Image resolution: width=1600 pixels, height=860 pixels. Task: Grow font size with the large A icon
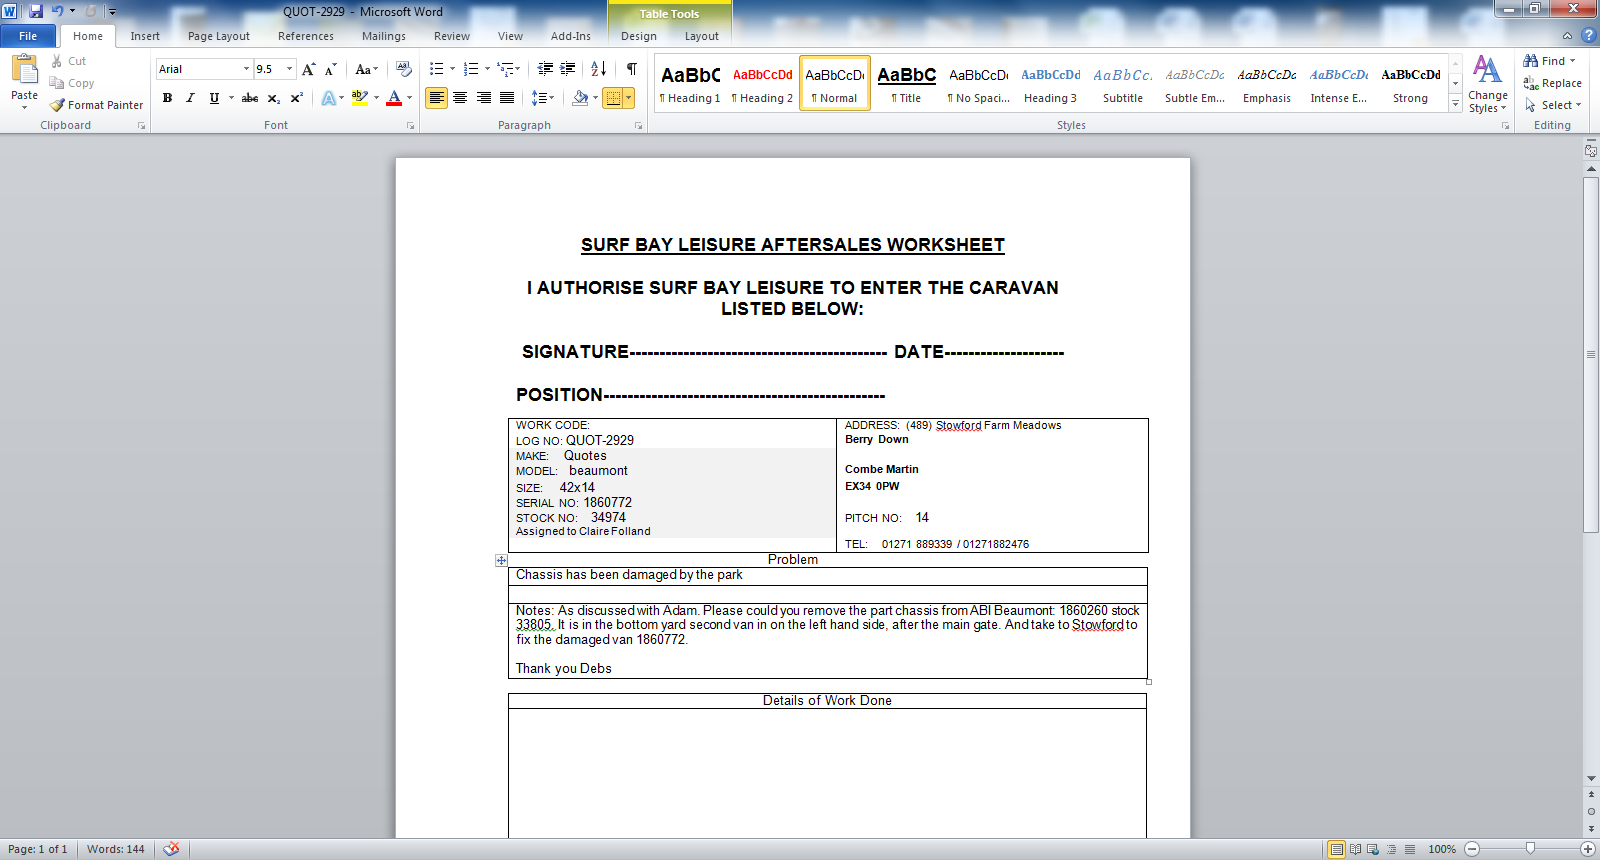[309, 69]
